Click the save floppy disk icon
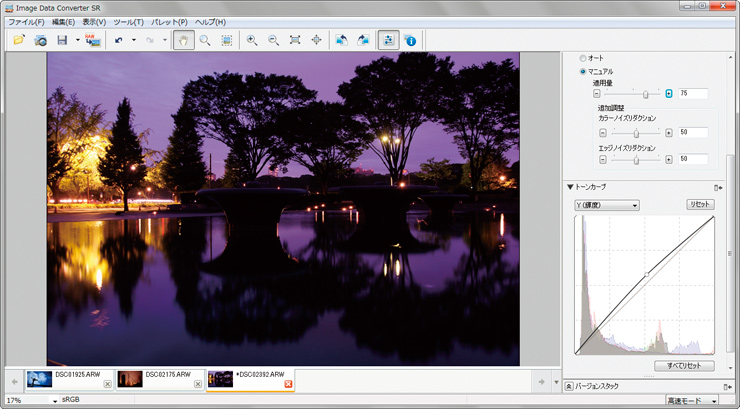This screenshot has height=409, width=740. 62,40
